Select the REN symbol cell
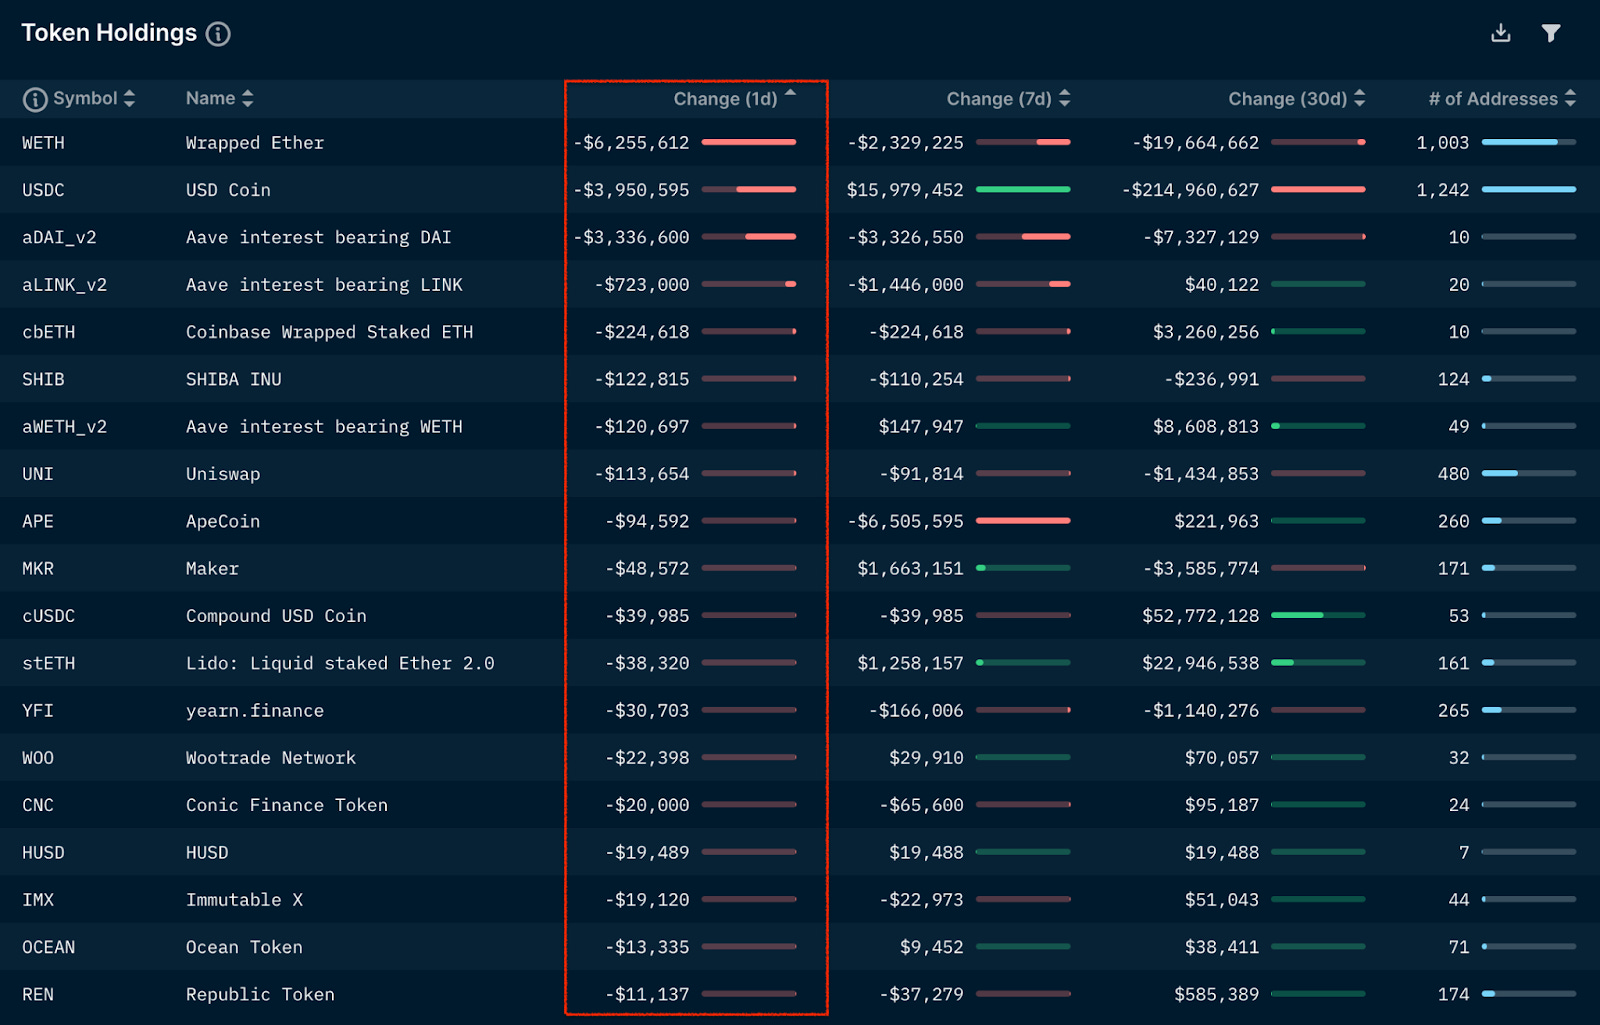 pos(38,994)
